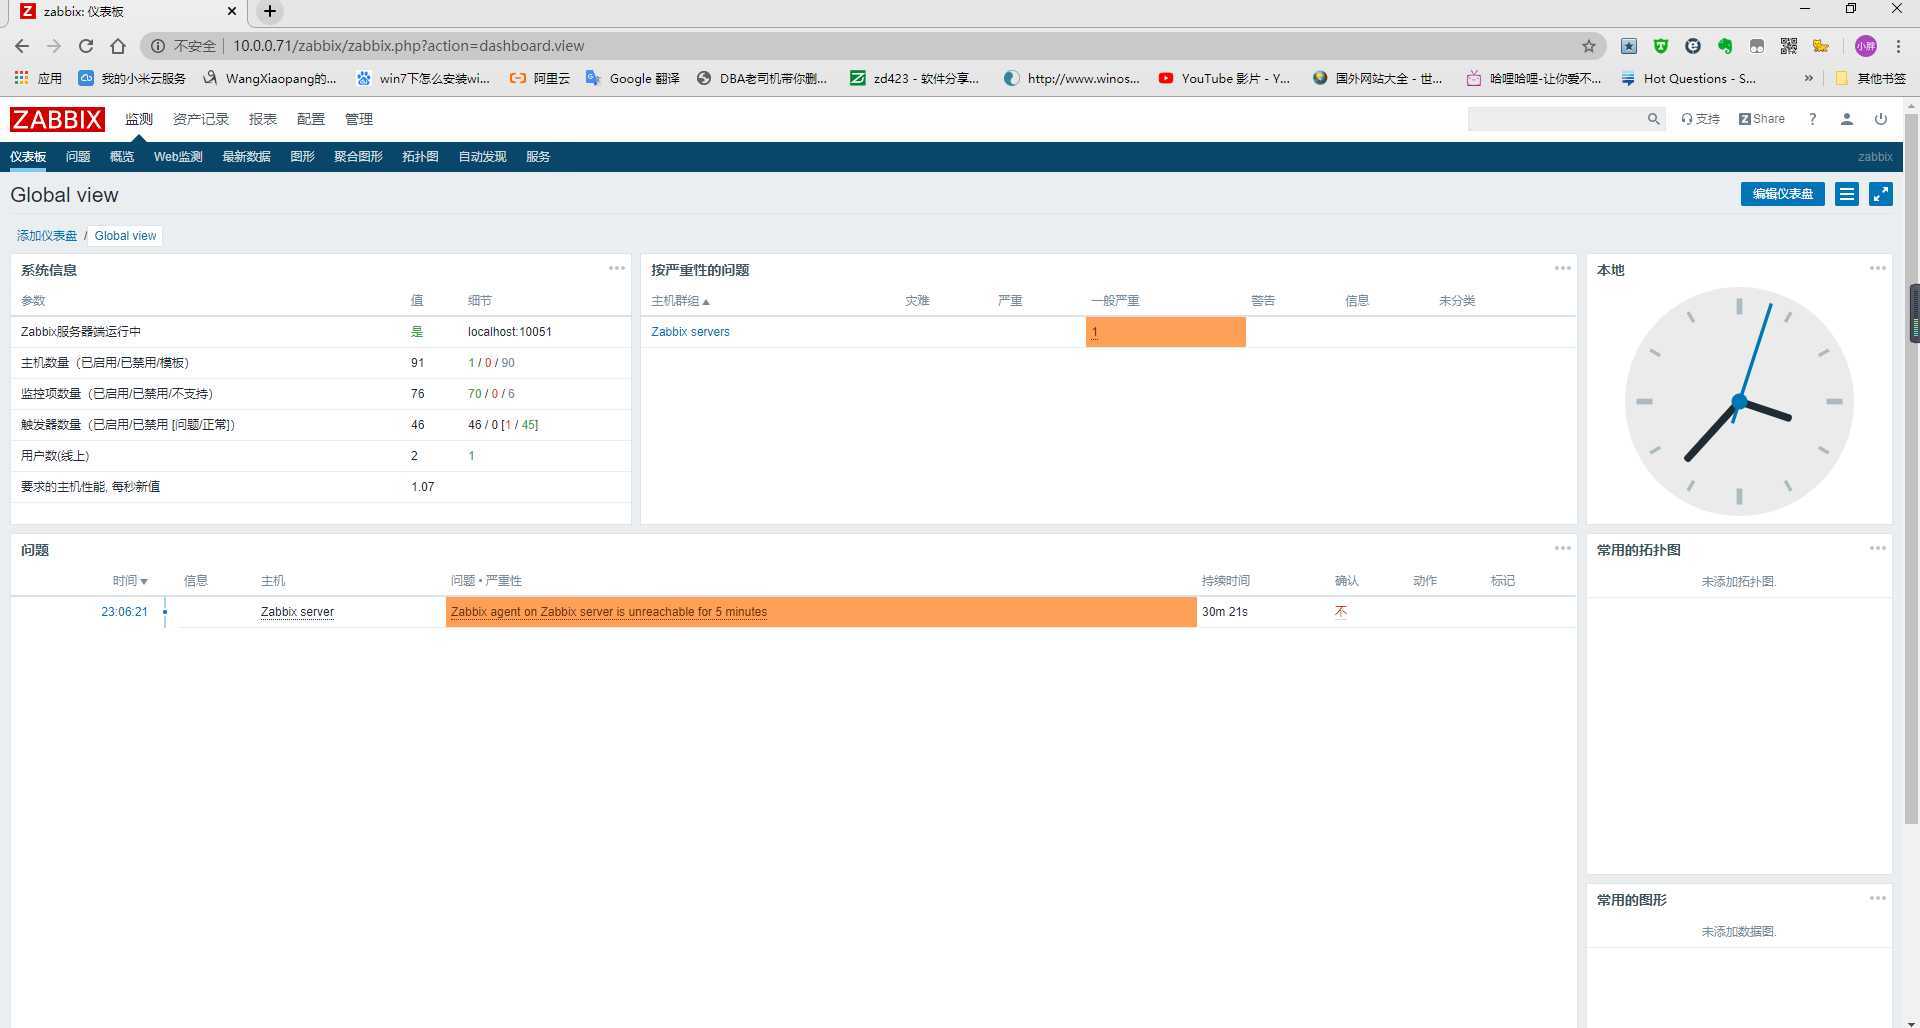Click the Chrome profile avatar

[1865, 46]
